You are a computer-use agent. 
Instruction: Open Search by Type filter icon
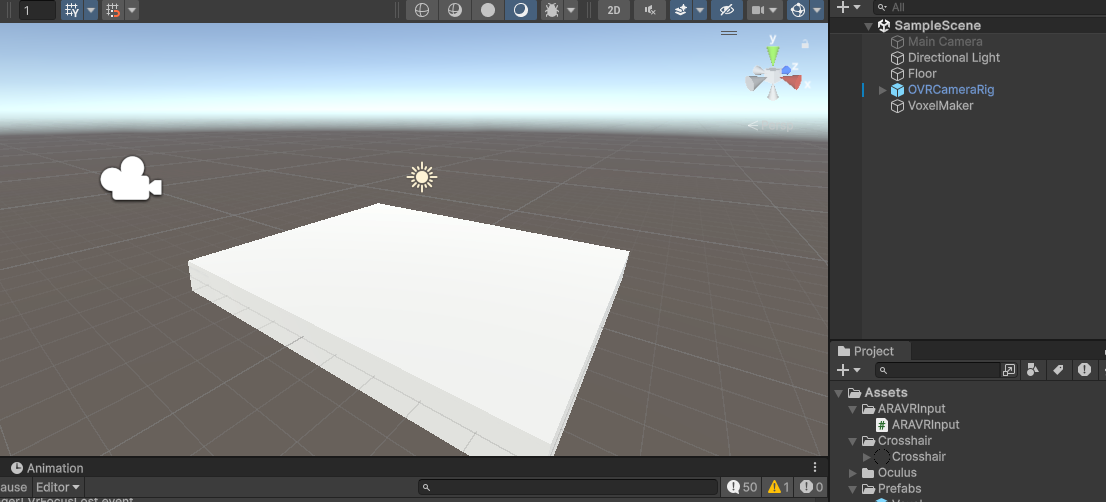pos(1033,370)
